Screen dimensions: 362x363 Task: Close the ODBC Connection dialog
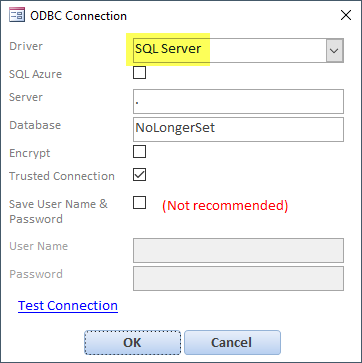tap(346, 15)
